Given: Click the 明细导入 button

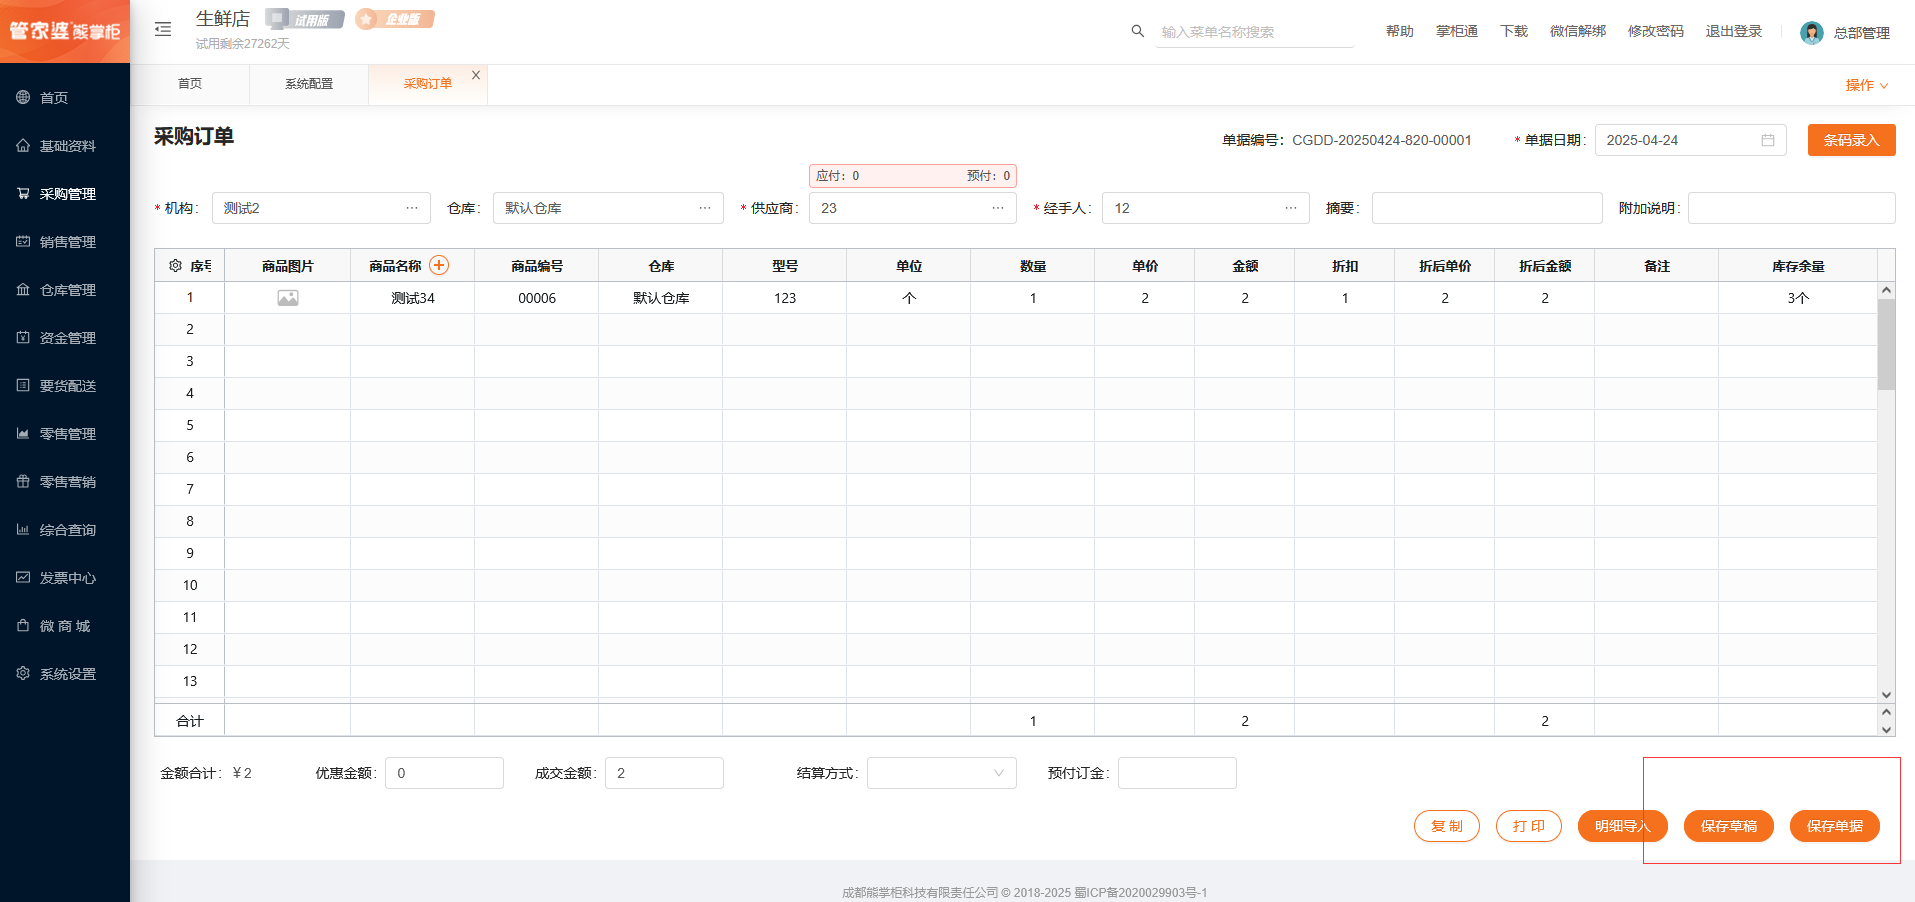Looking at the screenshot, I should point(1622,826).
